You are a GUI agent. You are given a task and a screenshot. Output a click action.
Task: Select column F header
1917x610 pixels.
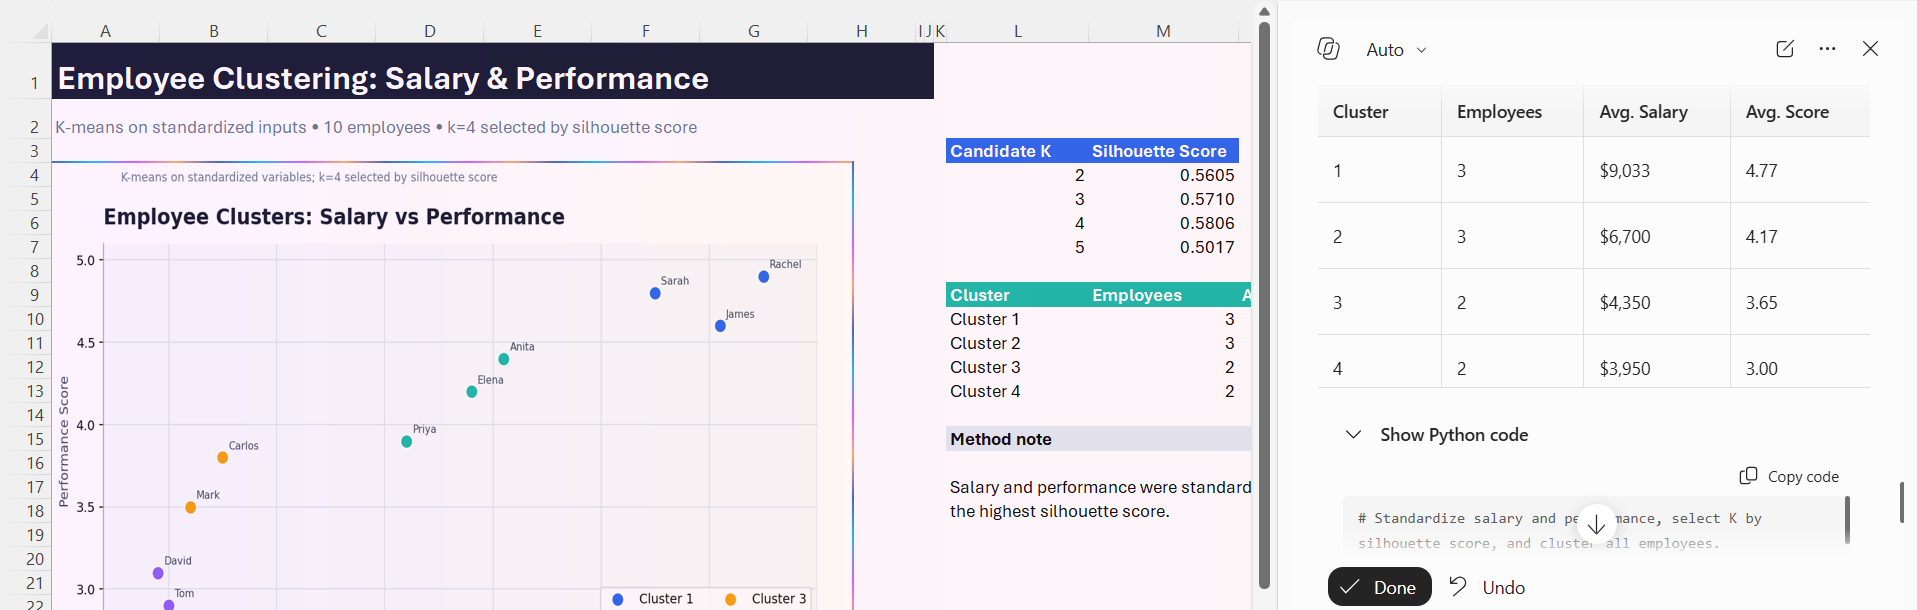646,31
